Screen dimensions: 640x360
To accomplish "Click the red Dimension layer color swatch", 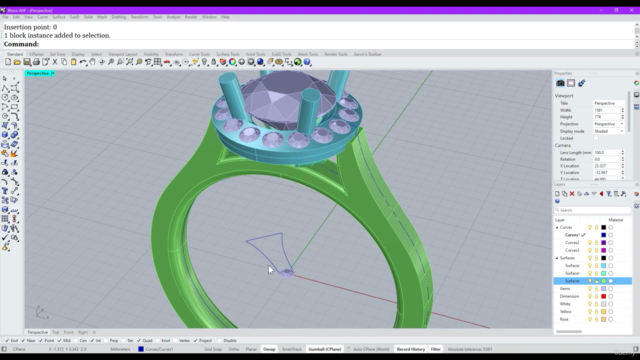I will [x=604, y=296].
